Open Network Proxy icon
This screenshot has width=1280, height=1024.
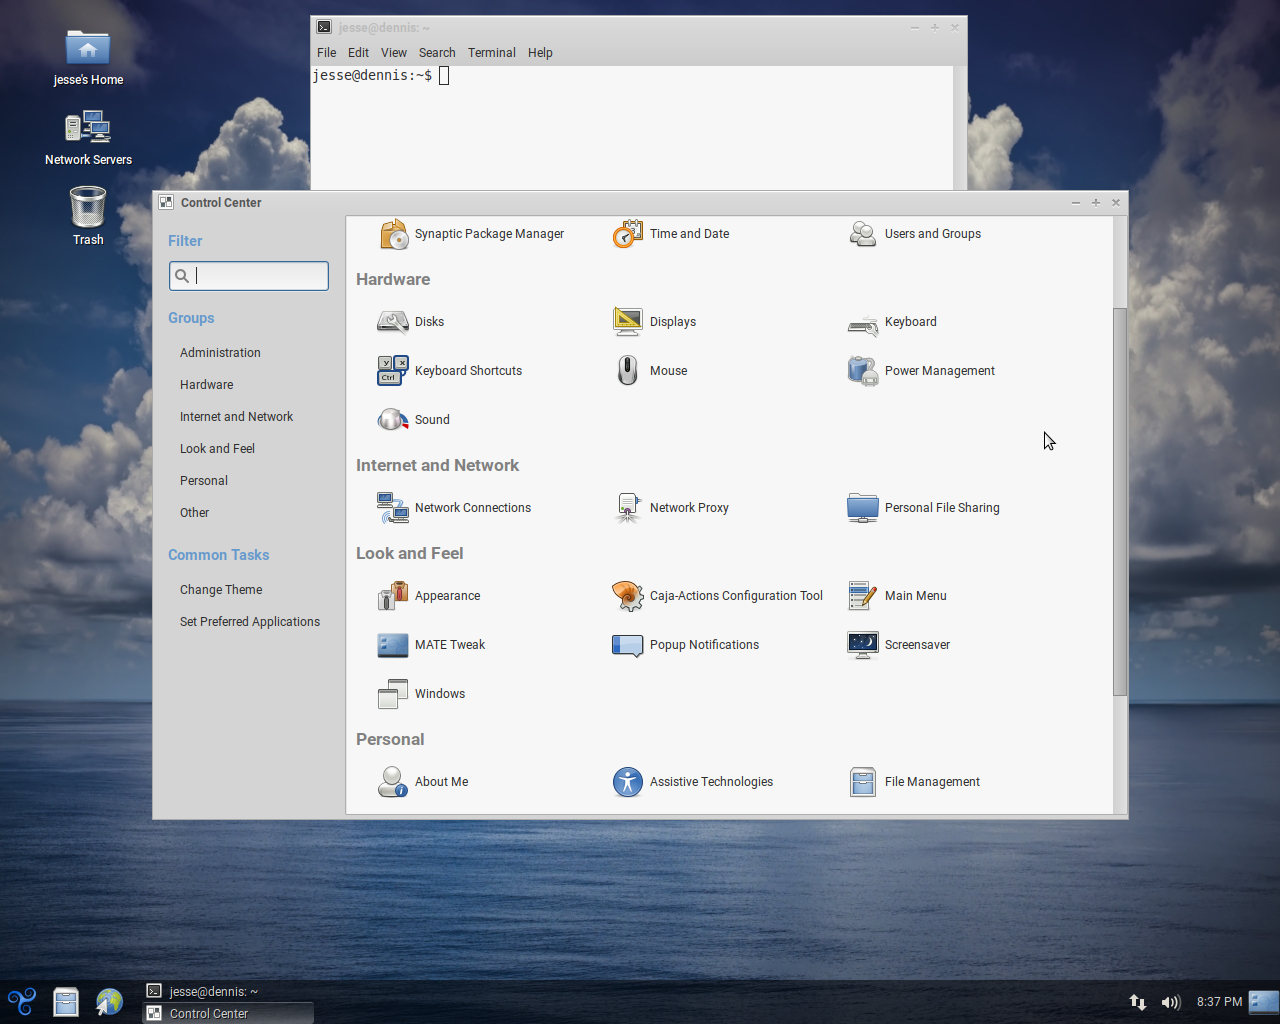[628, 508]
